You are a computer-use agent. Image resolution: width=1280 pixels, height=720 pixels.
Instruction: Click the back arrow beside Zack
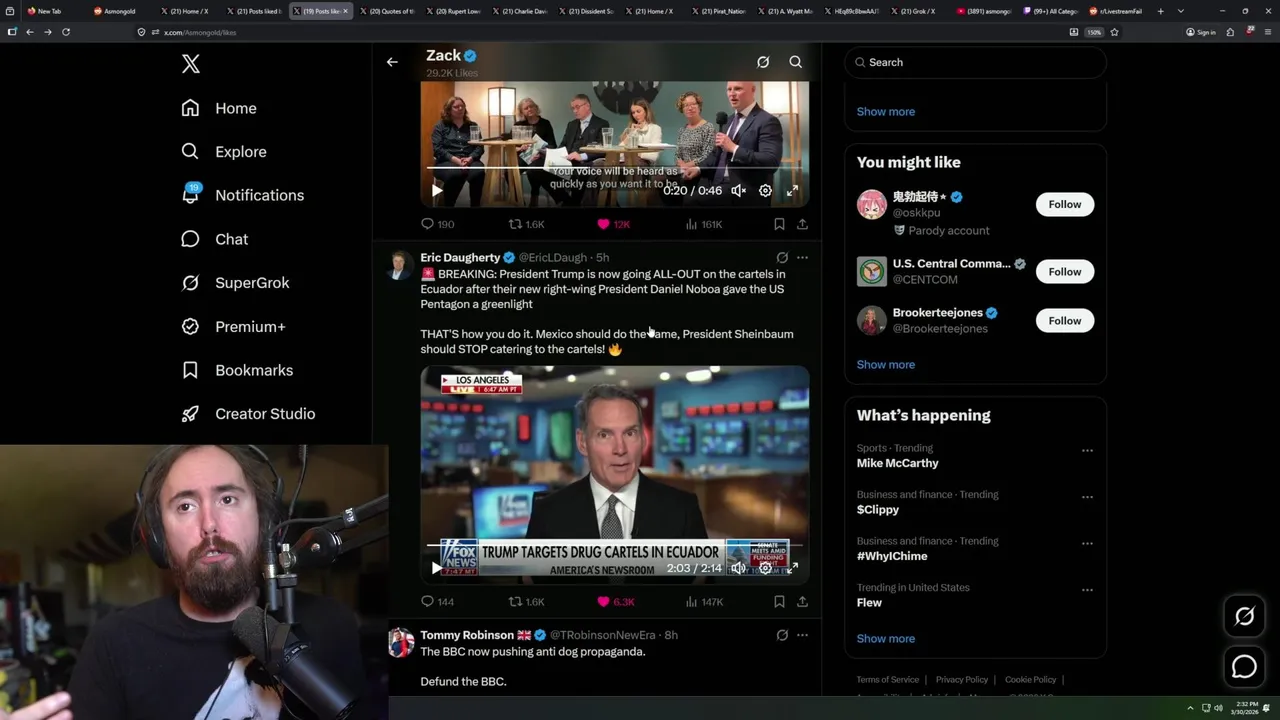click(x=392, y=62)
